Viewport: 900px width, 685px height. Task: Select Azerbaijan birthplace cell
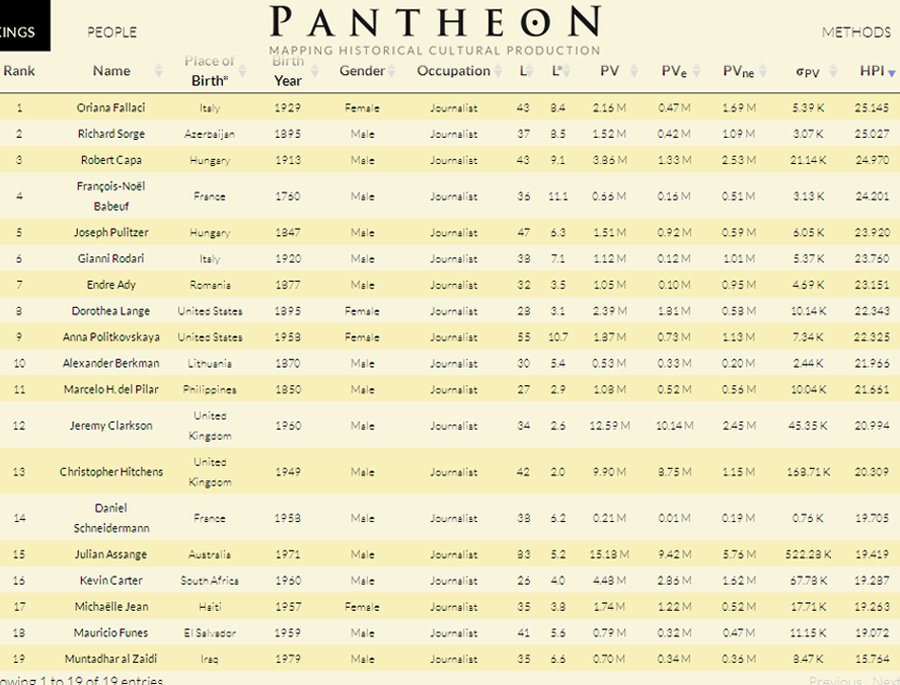click(210, 134)
